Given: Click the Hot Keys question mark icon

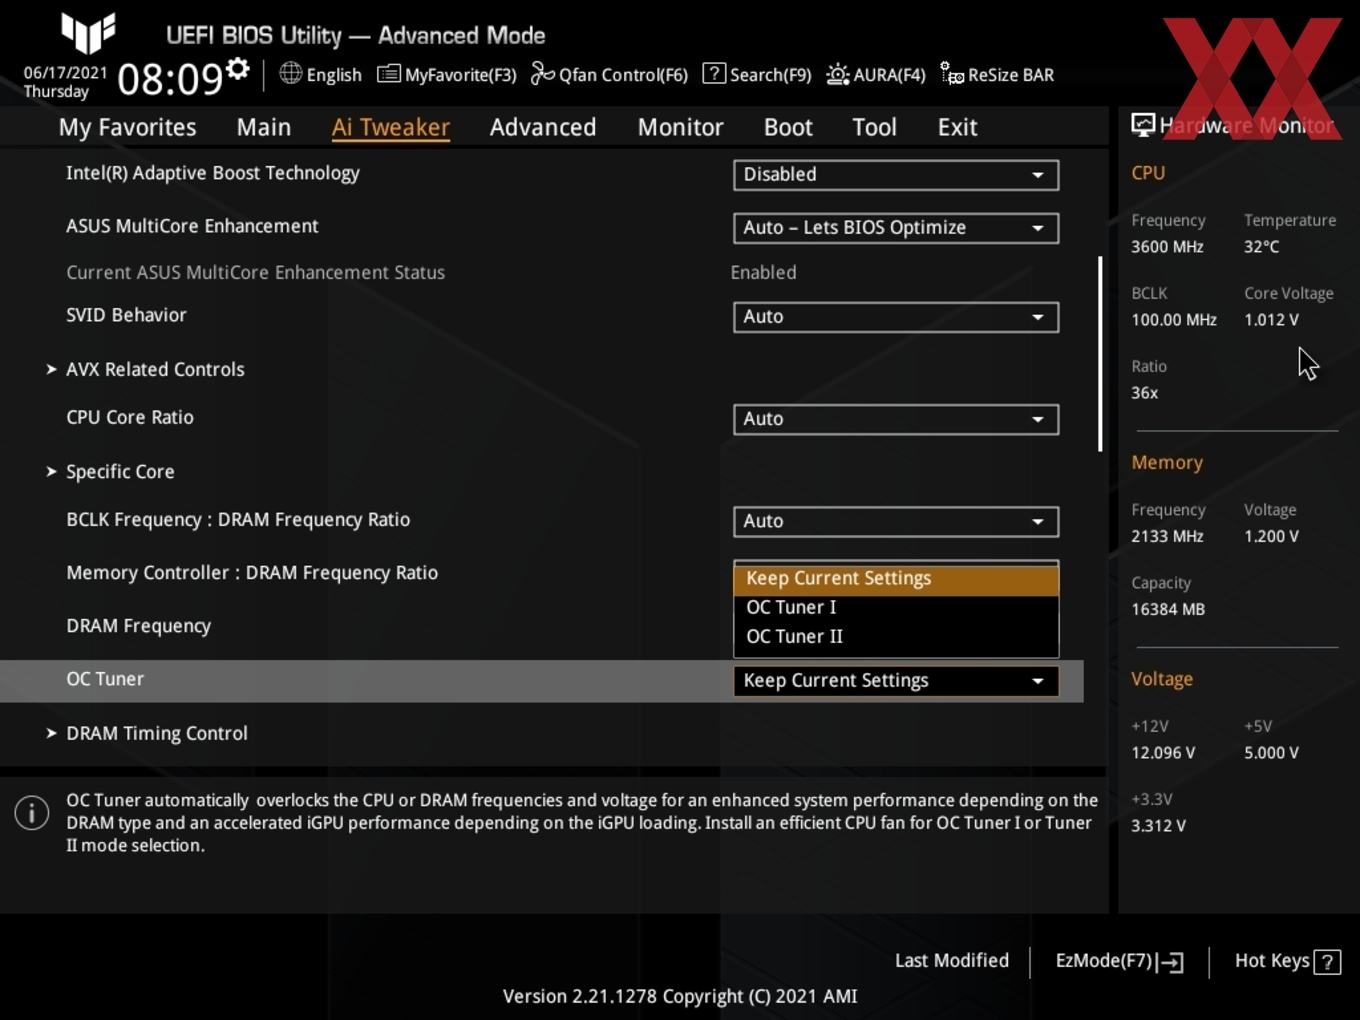Looking at the screenshot, I should [x=1327, y=962].
